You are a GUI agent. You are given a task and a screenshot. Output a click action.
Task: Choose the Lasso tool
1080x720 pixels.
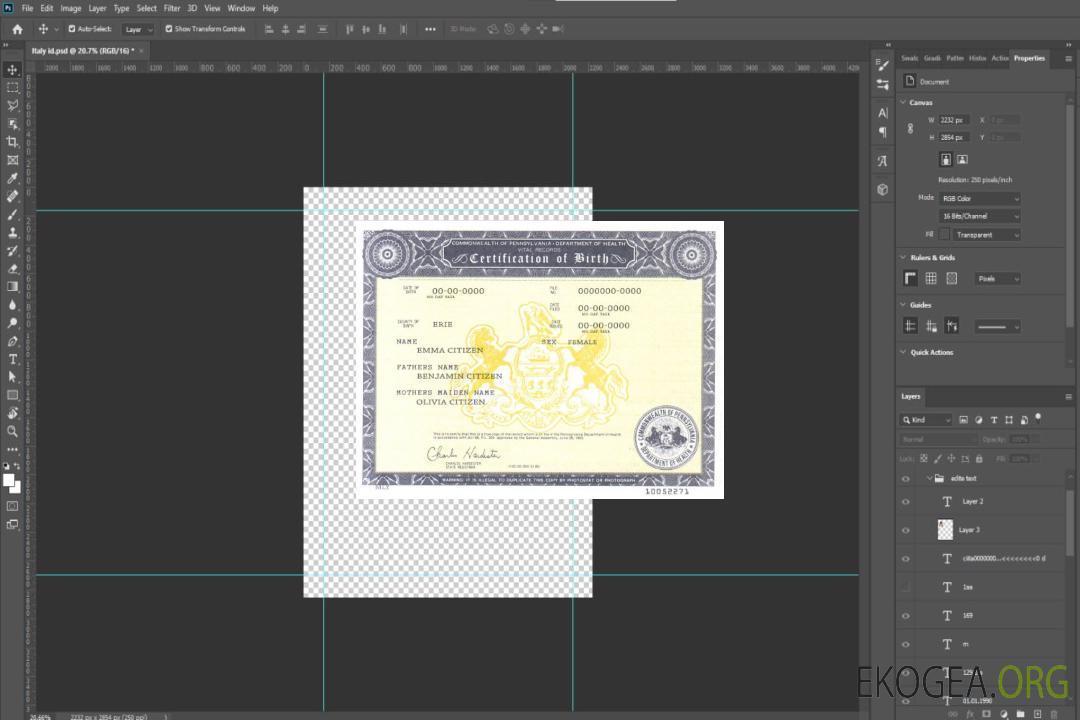pos(13,105)
